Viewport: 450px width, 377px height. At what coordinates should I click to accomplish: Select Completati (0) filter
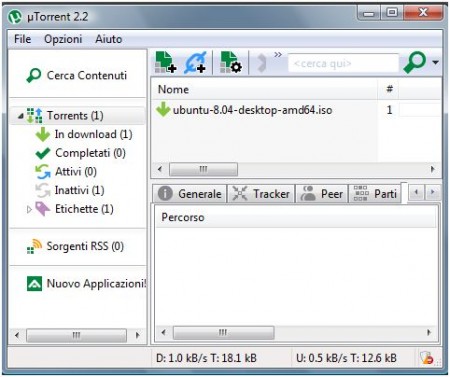click(x=90, y=153)
